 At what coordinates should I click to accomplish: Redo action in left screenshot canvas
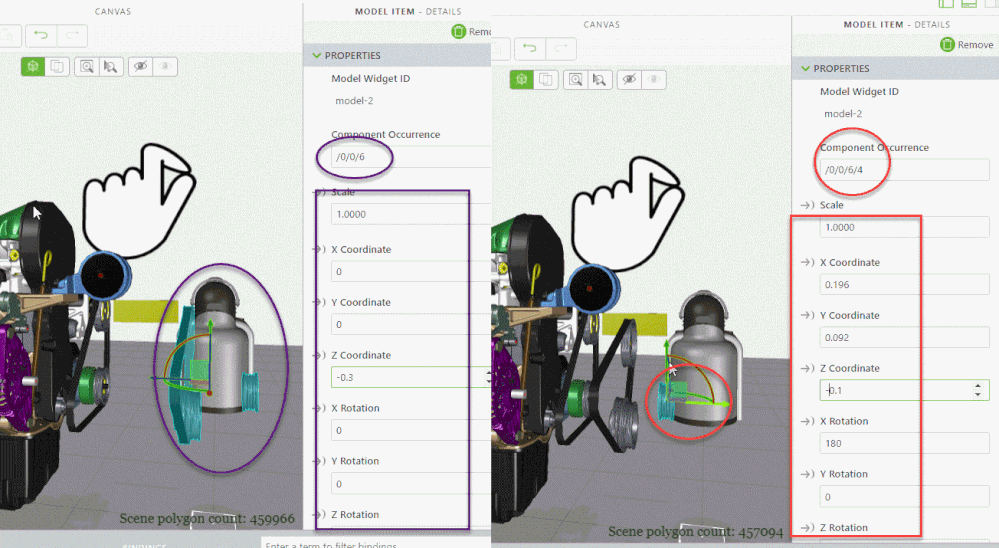click(x=72, y=35)
